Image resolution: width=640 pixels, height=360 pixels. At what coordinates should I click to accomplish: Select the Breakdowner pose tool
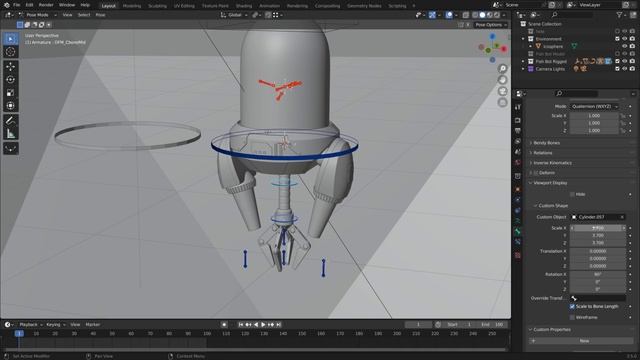tap(11, 148)
